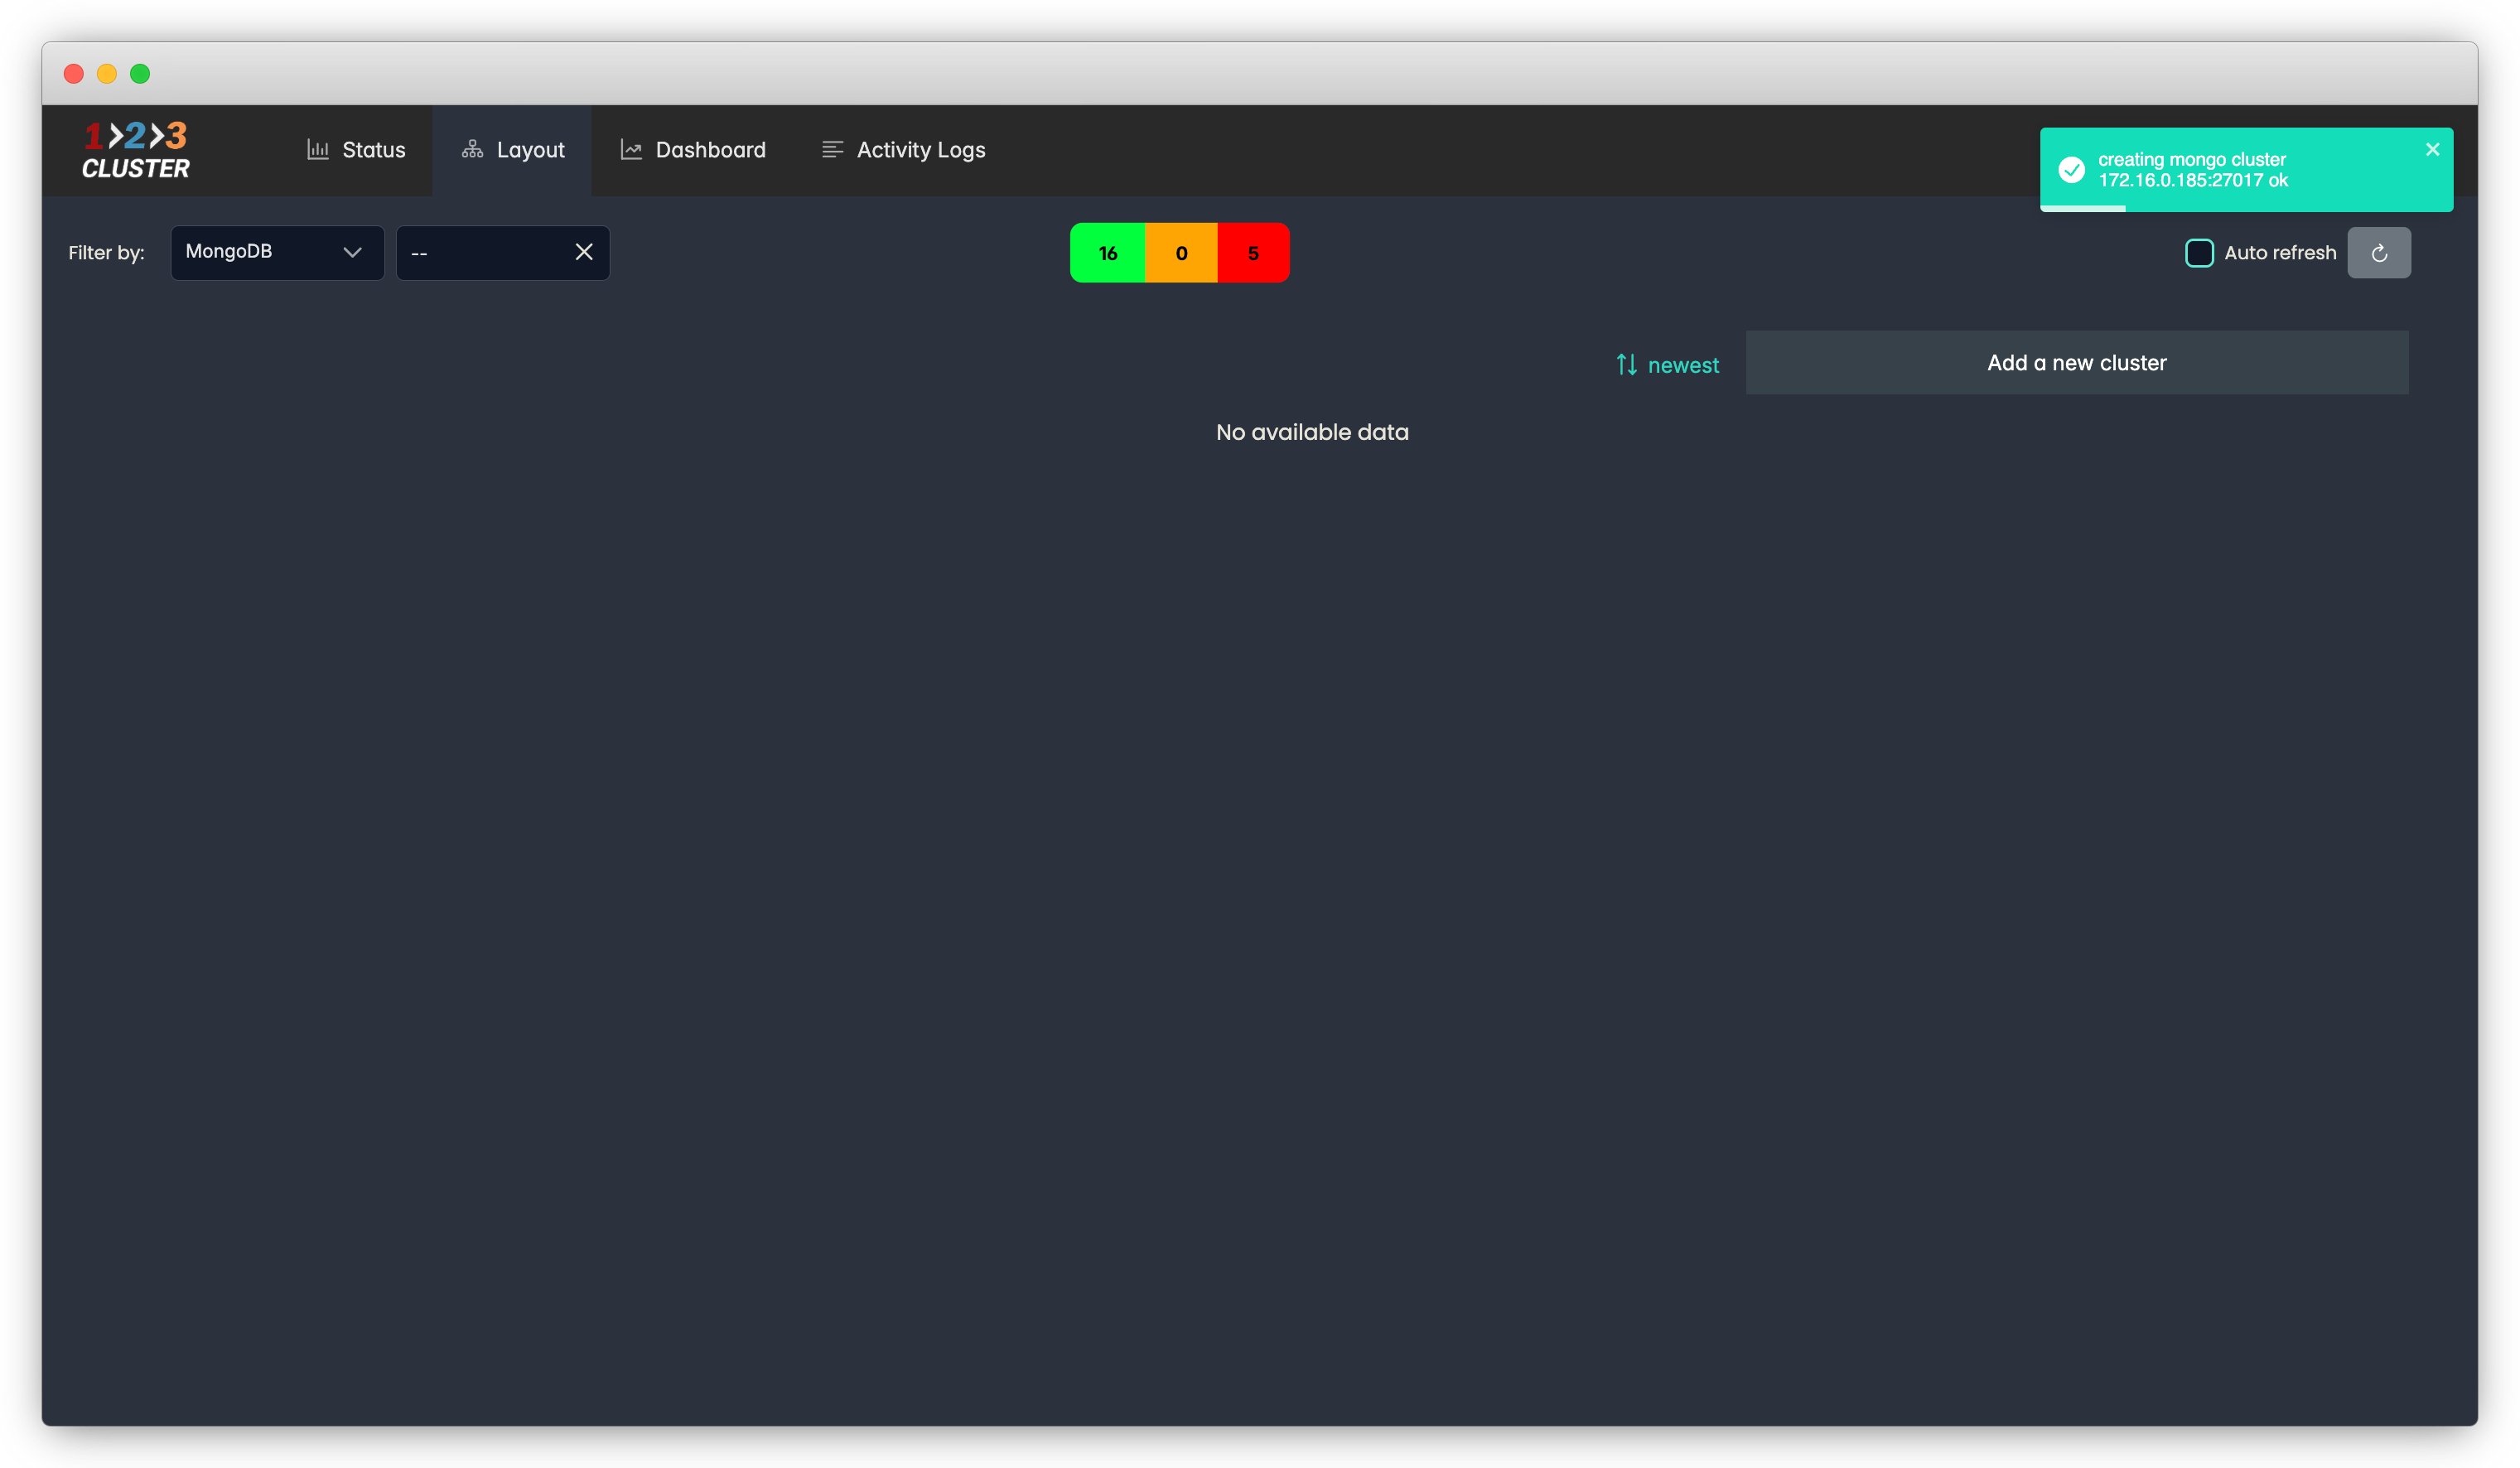Click the Status bar chart icon
The width and height of the screenshot is (2520, 1468).
pos(318,150)
